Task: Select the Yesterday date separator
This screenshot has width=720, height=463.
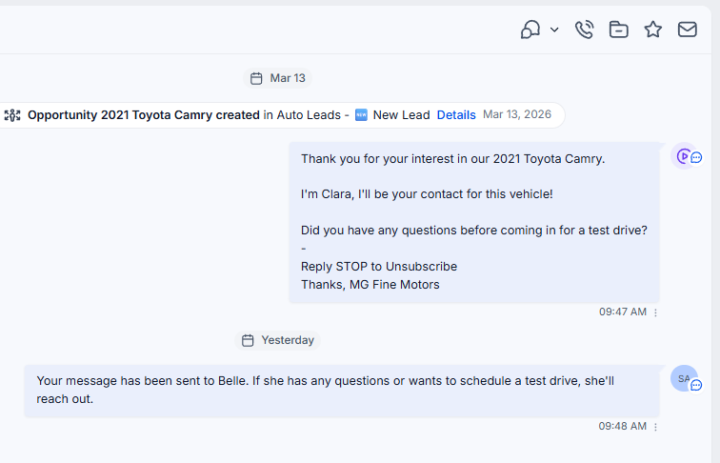Action: click(x=278, y=340)
